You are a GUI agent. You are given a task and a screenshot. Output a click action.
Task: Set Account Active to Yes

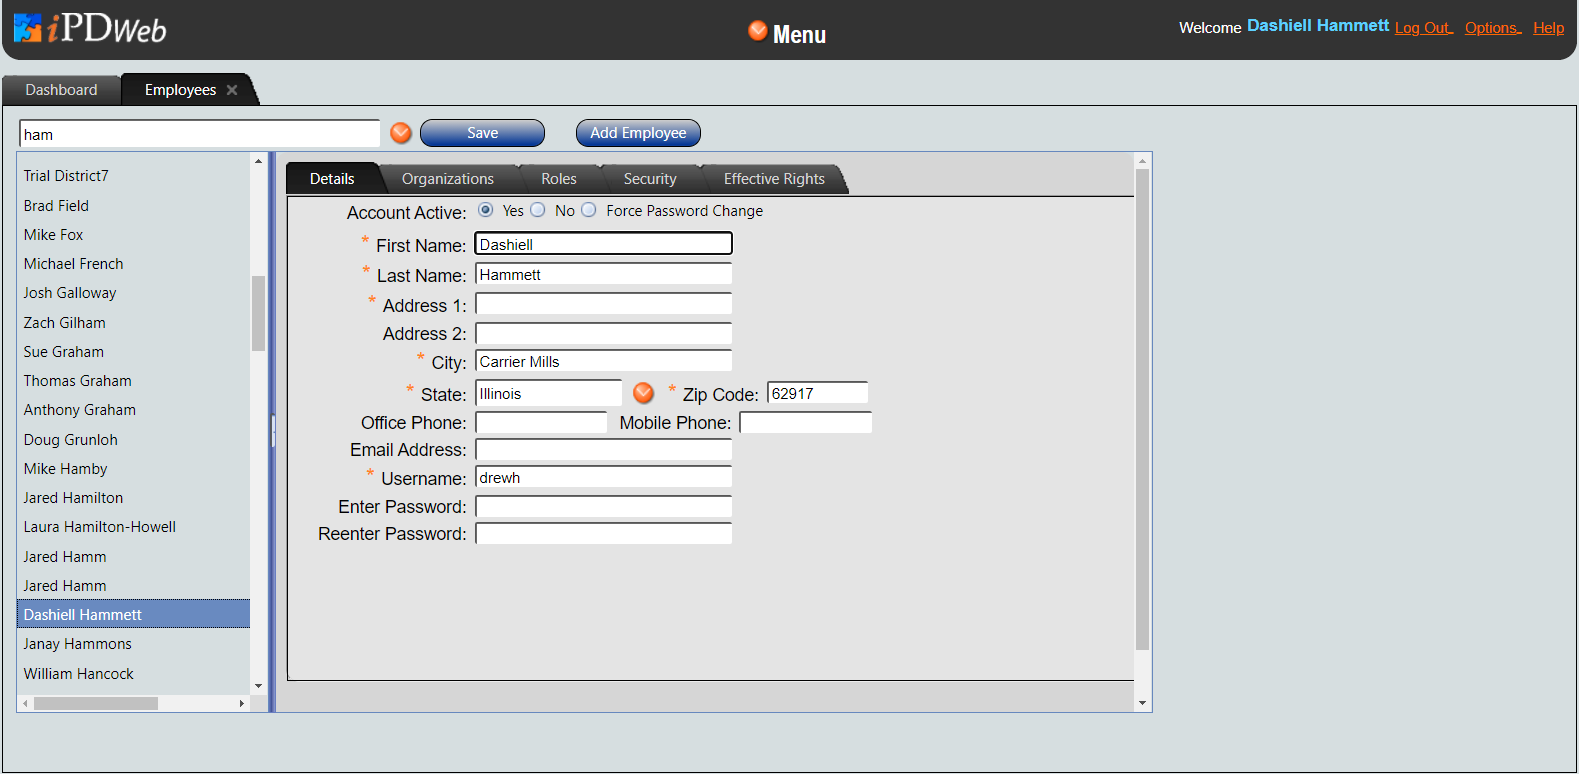point(486,210)
